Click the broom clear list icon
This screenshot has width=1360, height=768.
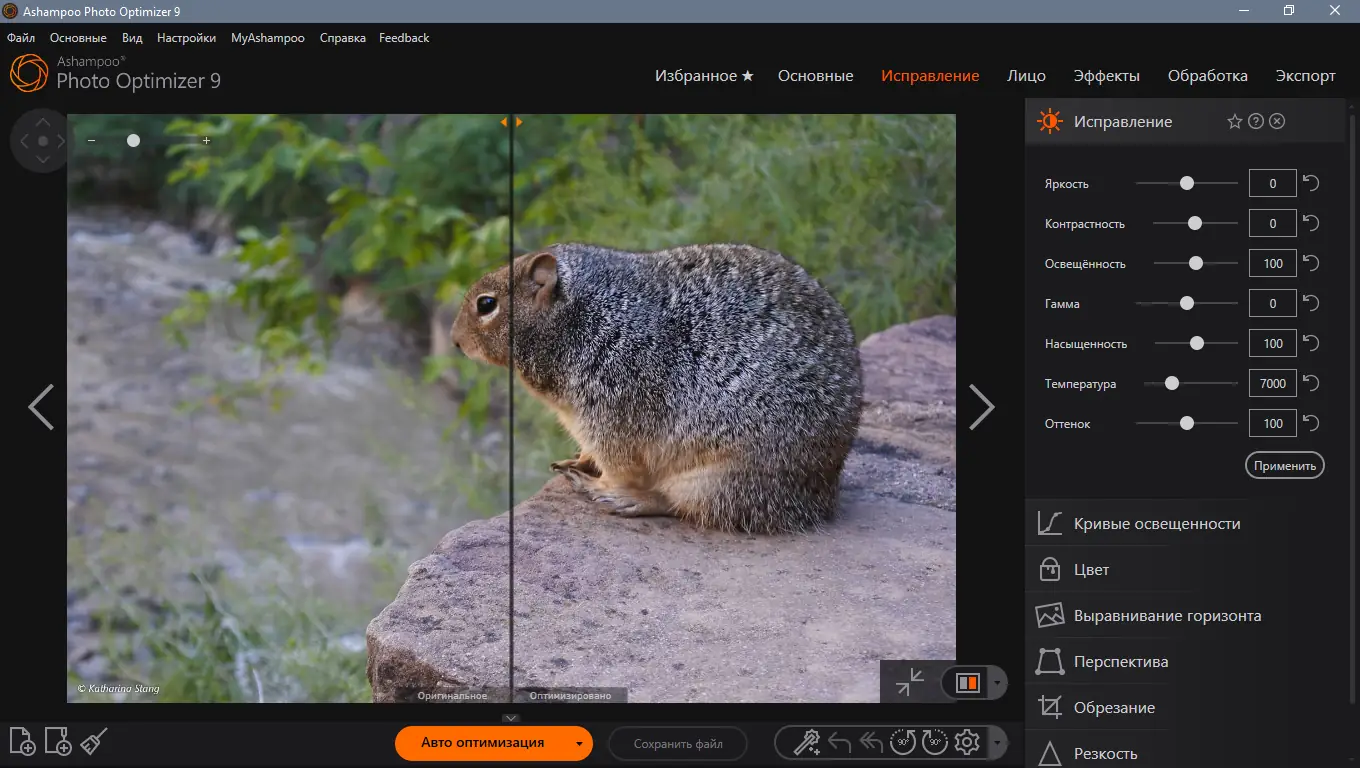(94, 741)
